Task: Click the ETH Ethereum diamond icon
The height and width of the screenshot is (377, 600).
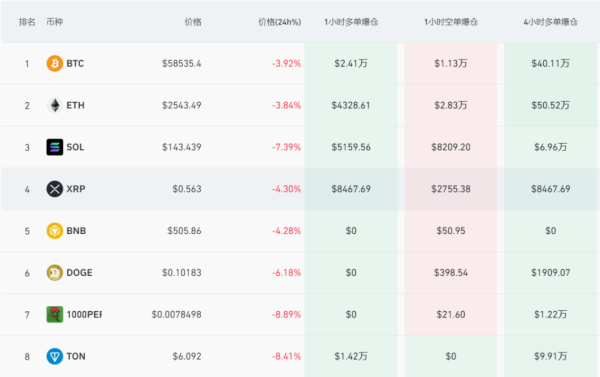Action: click(x=55, y=105)
